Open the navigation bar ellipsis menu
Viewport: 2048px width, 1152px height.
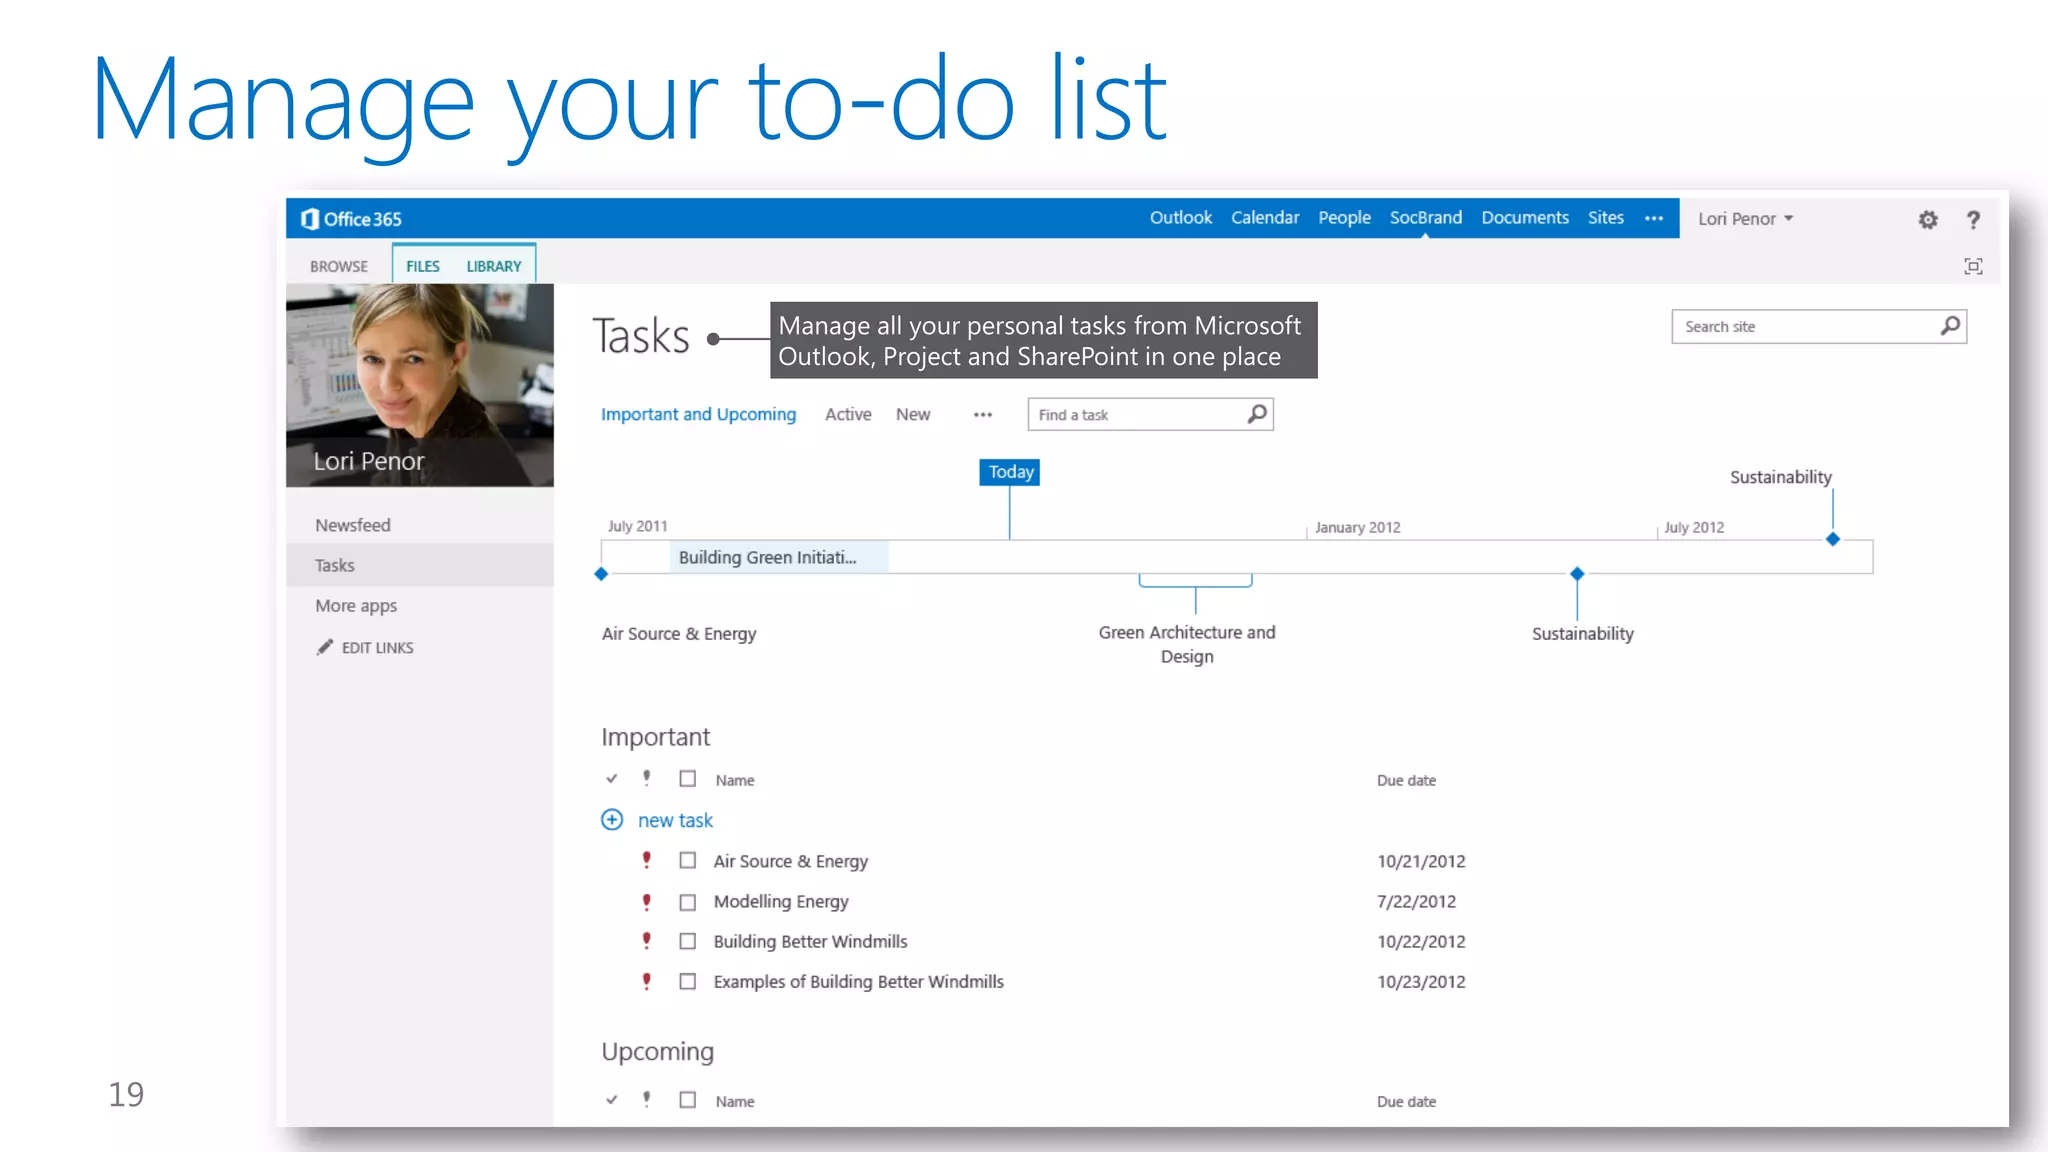pyautogui.click(x=1654, y=218)
